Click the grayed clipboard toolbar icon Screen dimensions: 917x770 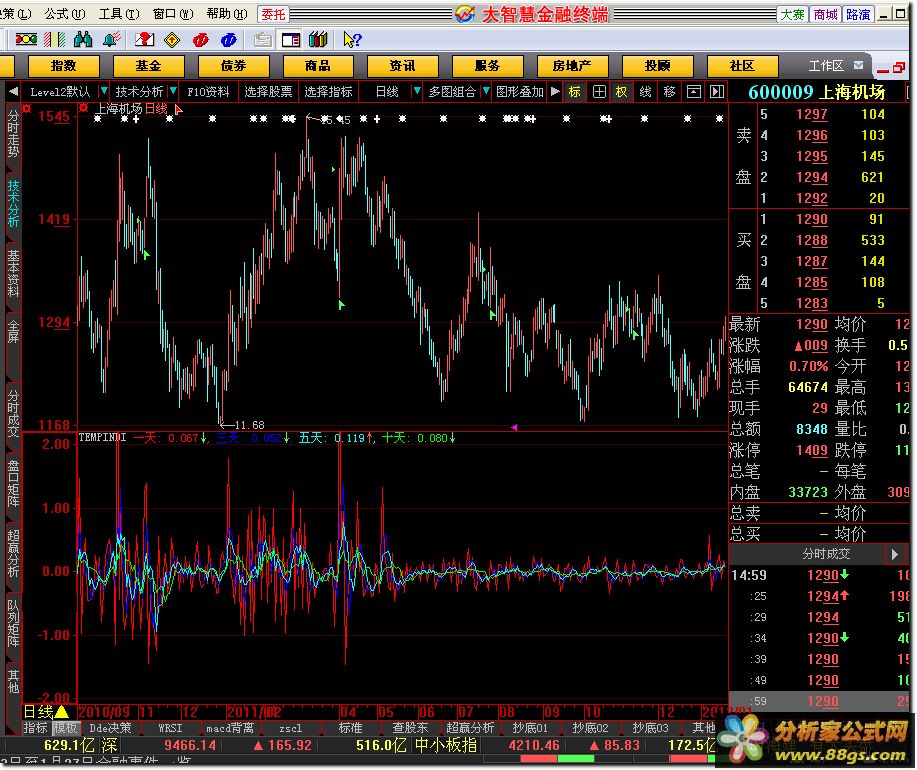[262, 39]
